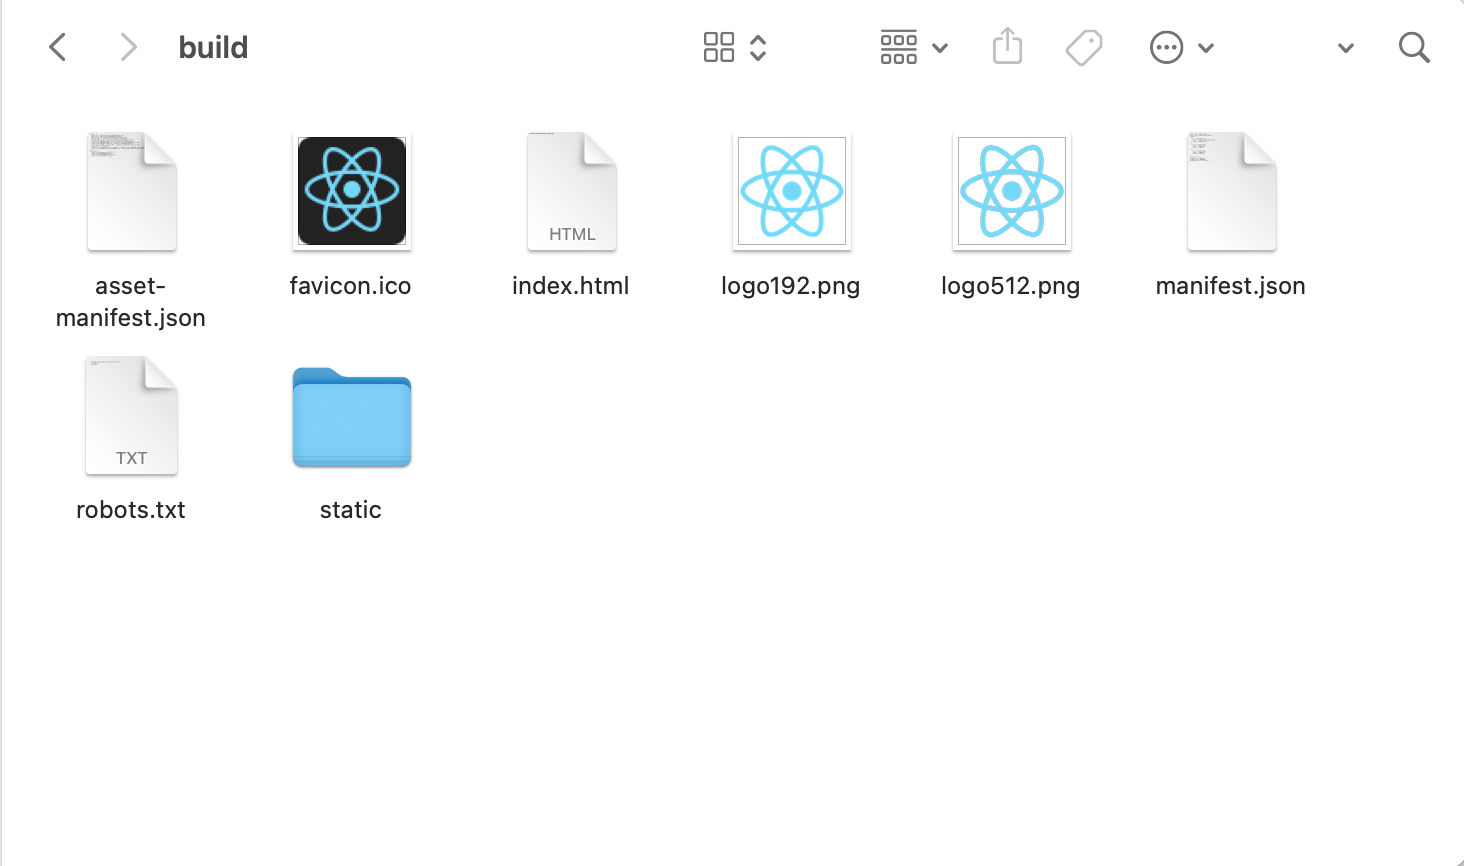1464x866 pixels.
Task: Switch to icon grid view
Action: click(719, 47)
